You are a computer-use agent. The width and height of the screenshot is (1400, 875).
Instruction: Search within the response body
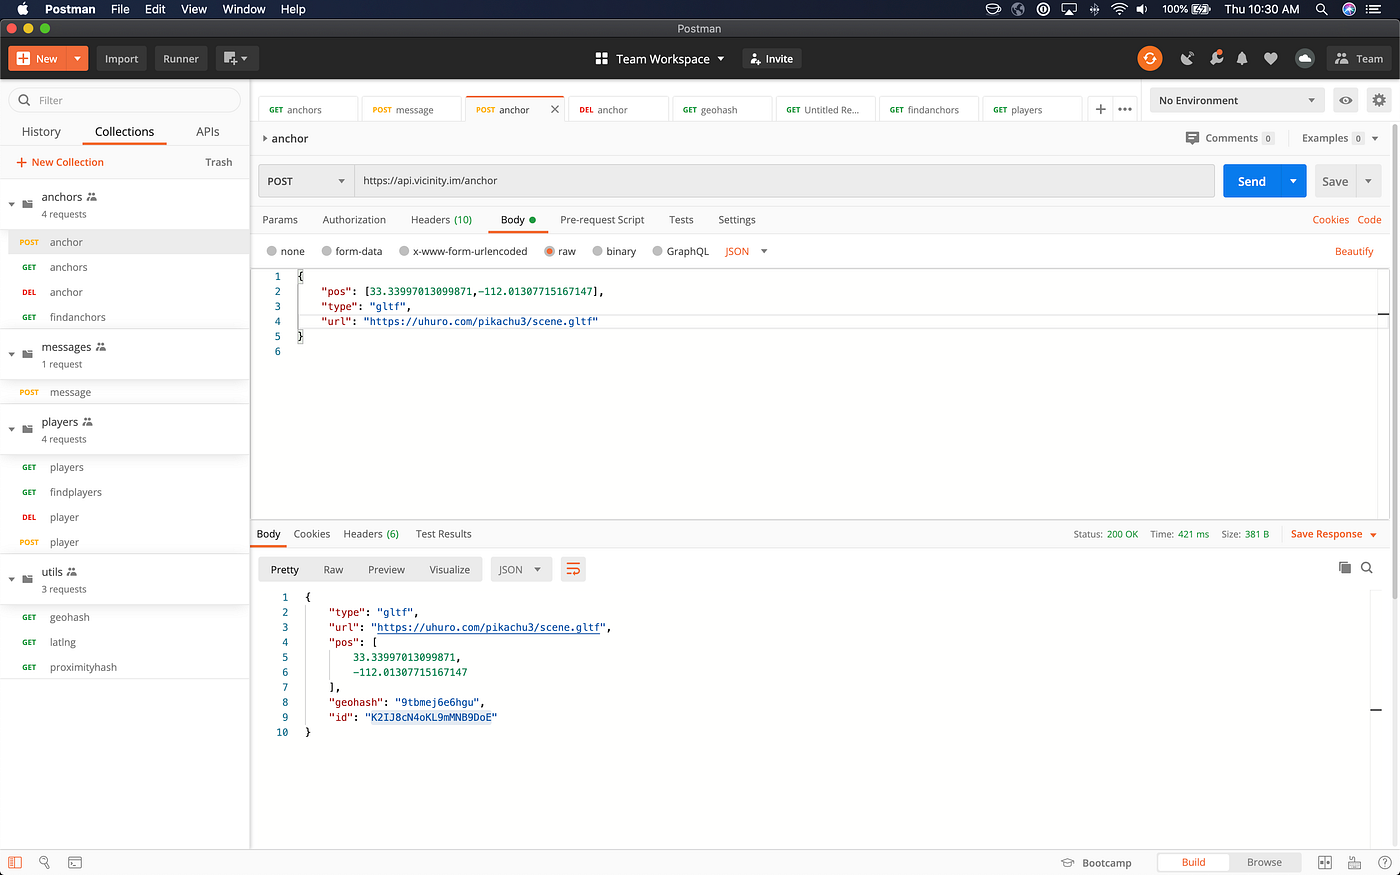click(x=1367, y=568)
